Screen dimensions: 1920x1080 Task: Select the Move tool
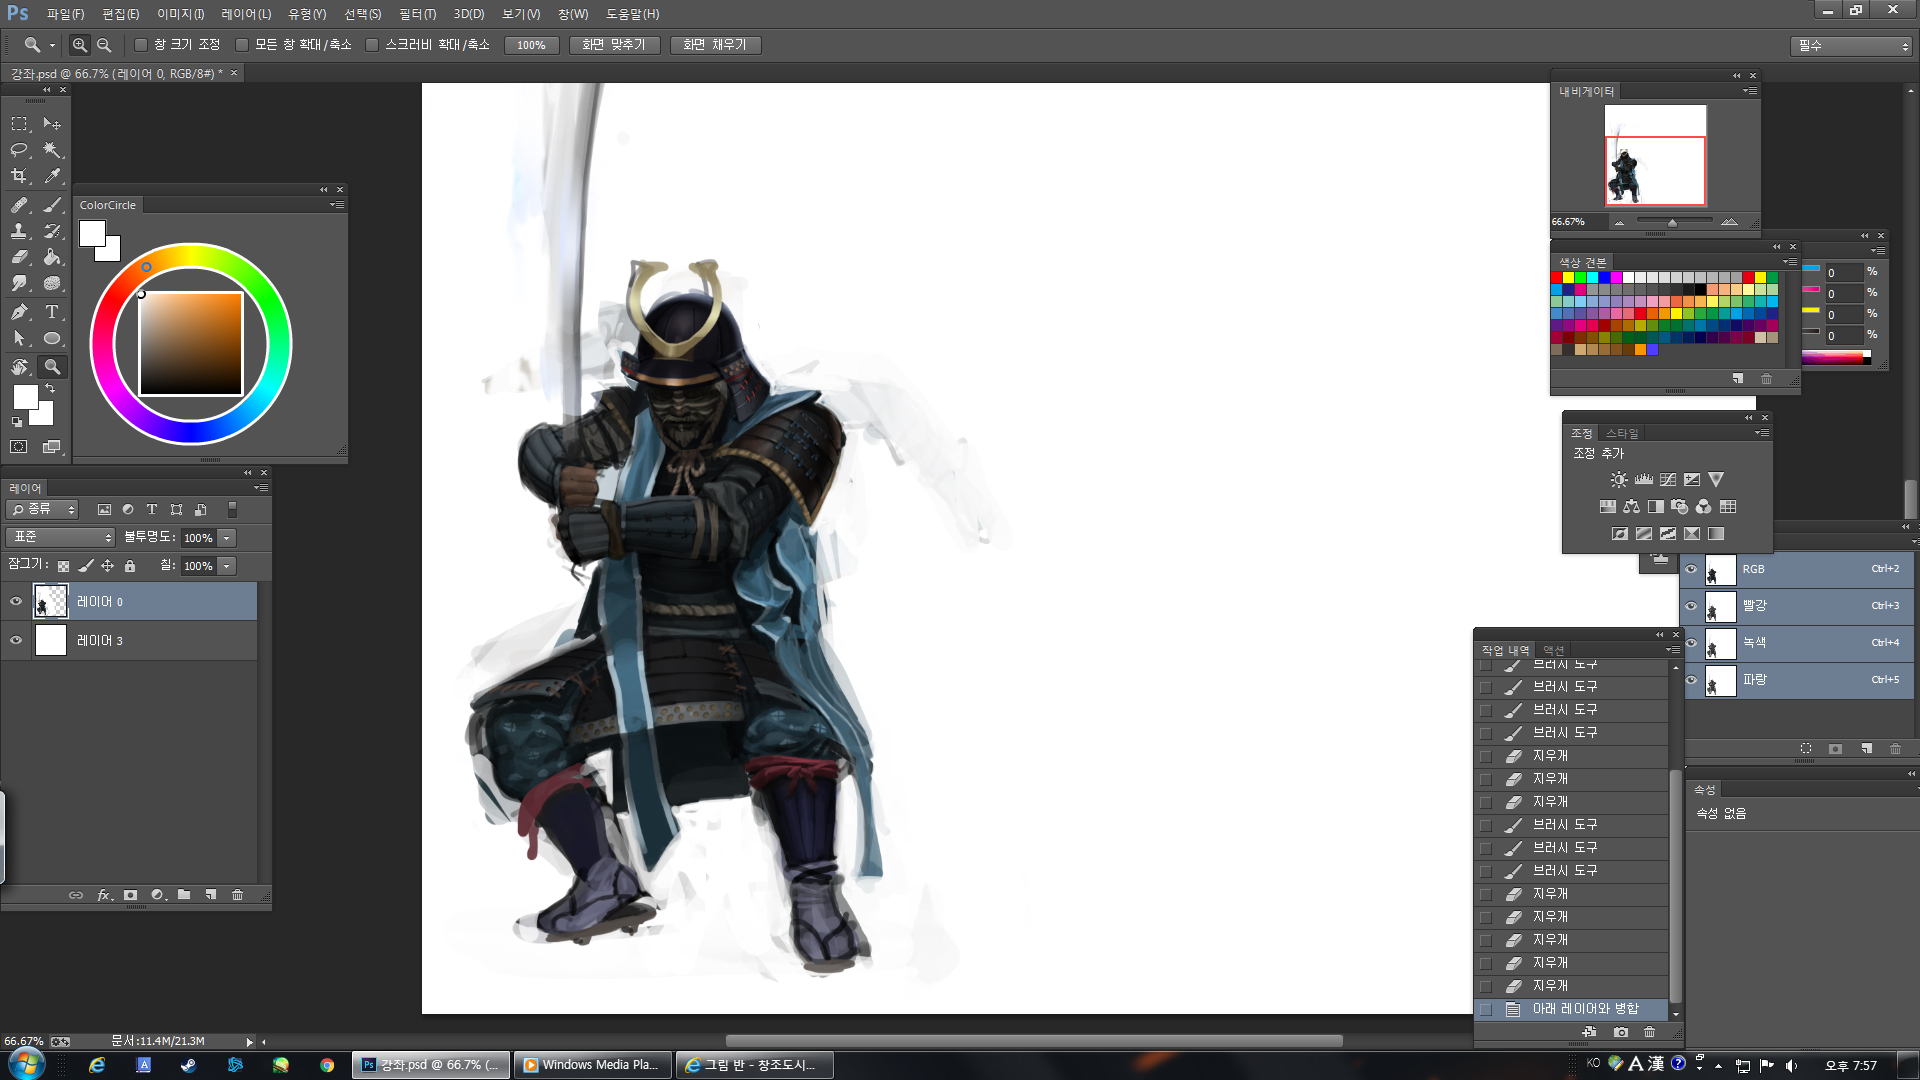(52, 124)
